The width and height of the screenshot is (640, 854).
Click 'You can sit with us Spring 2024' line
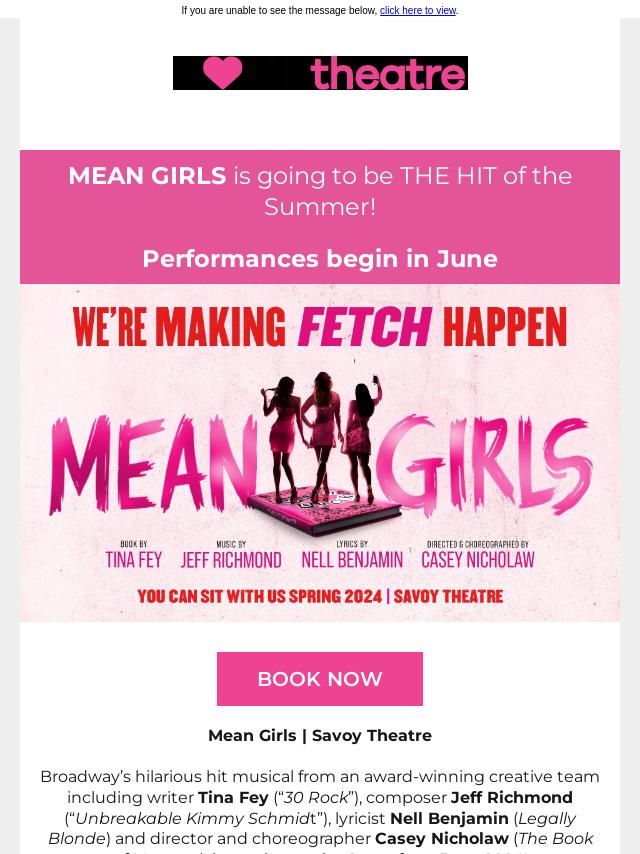(320, 596)
